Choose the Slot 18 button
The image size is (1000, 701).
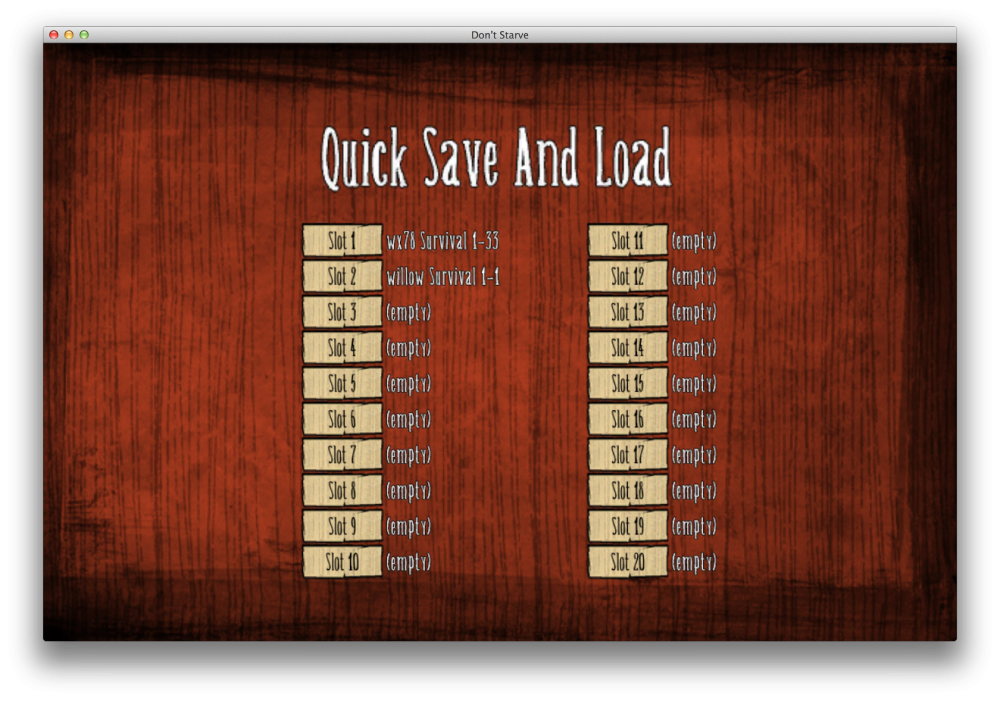pos(628,491)
